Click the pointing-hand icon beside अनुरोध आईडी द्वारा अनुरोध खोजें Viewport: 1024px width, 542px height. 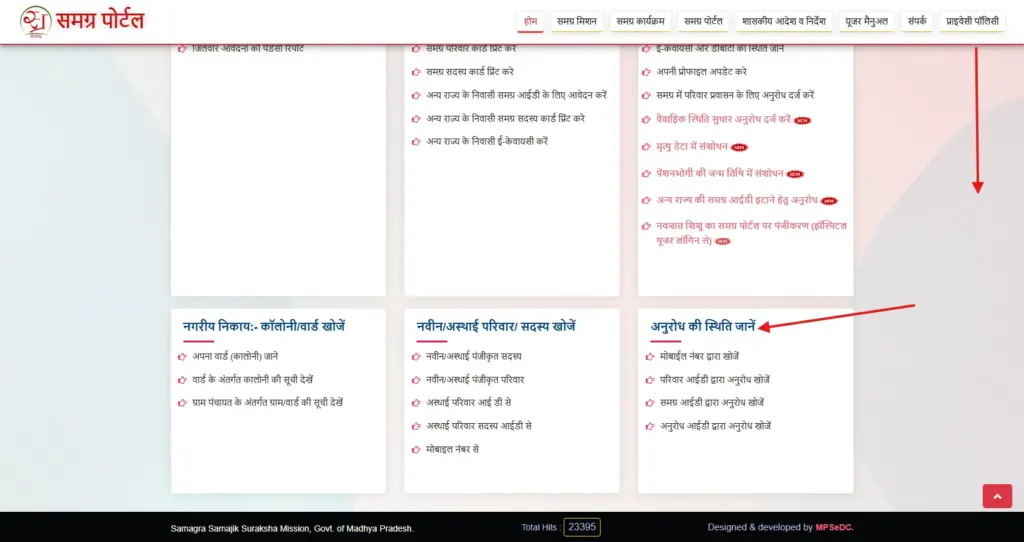click(650, 426)
